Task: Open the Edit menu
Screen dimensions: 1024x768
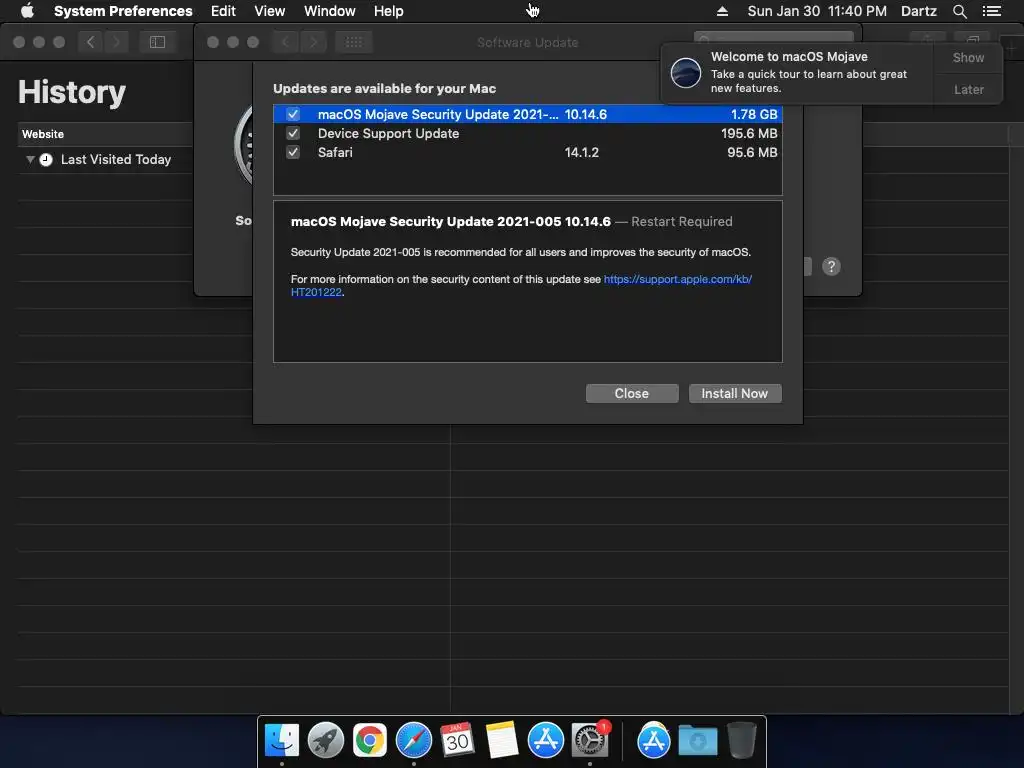Action: pyautogui.click(x=223, y=11)
